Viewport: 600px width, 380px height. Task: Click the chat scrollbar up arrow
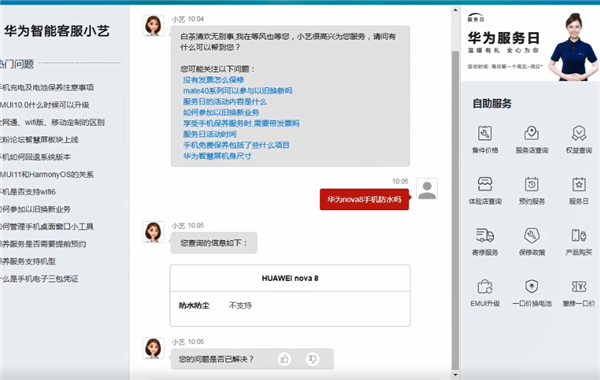(x=455, y=10)
